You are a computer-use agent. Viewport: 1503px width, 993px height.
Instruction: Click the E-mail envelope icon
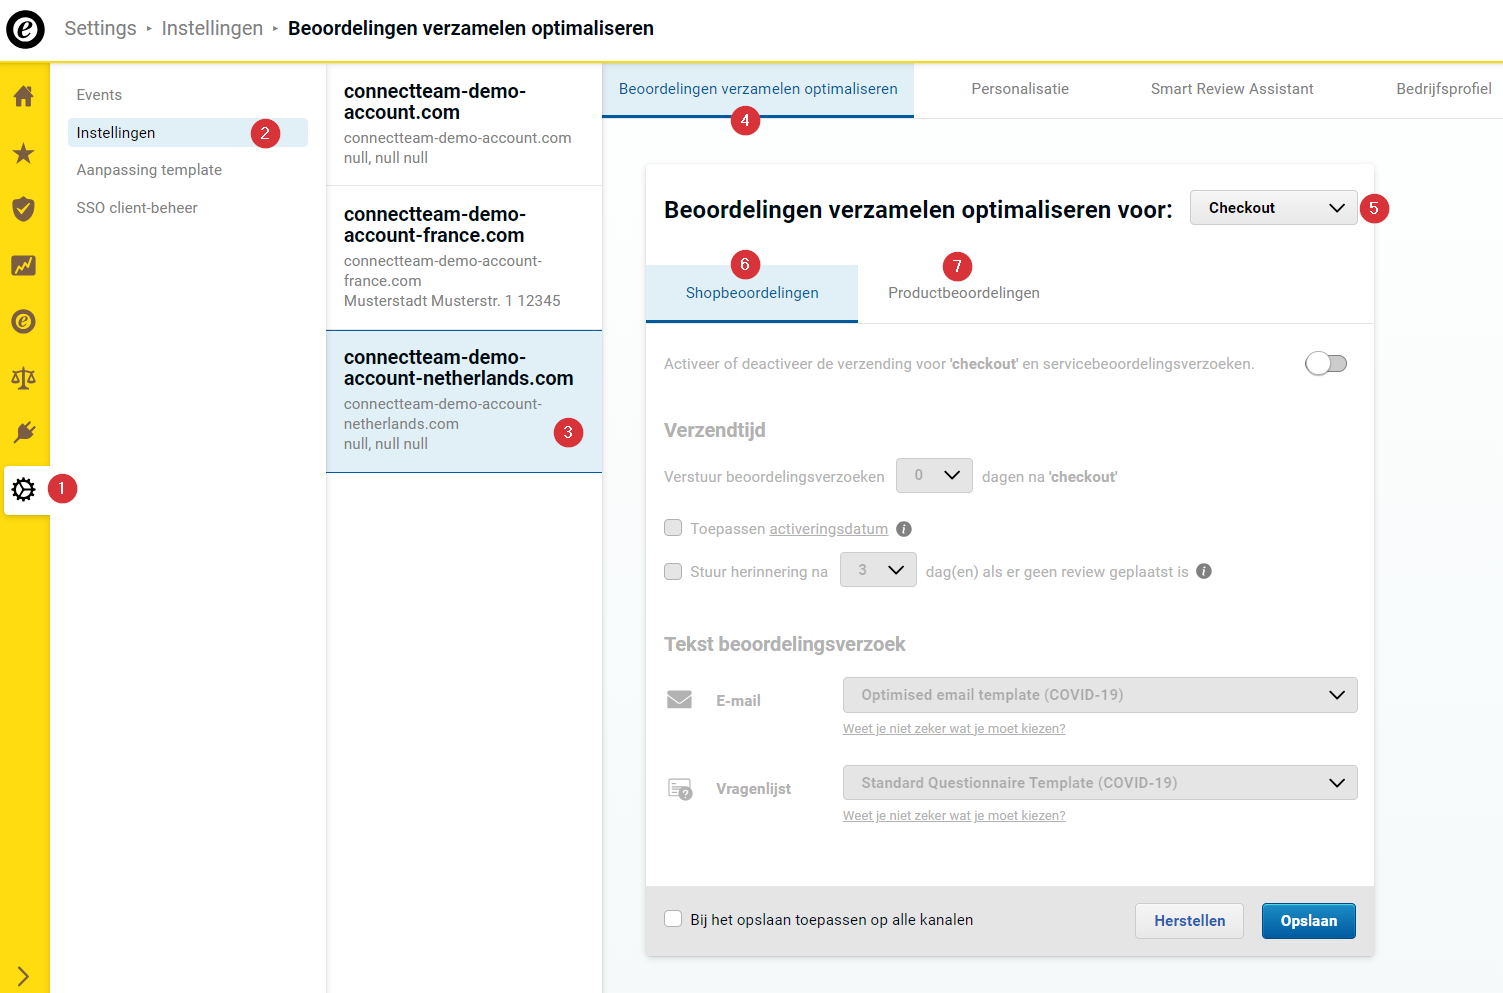click(680, 699)
